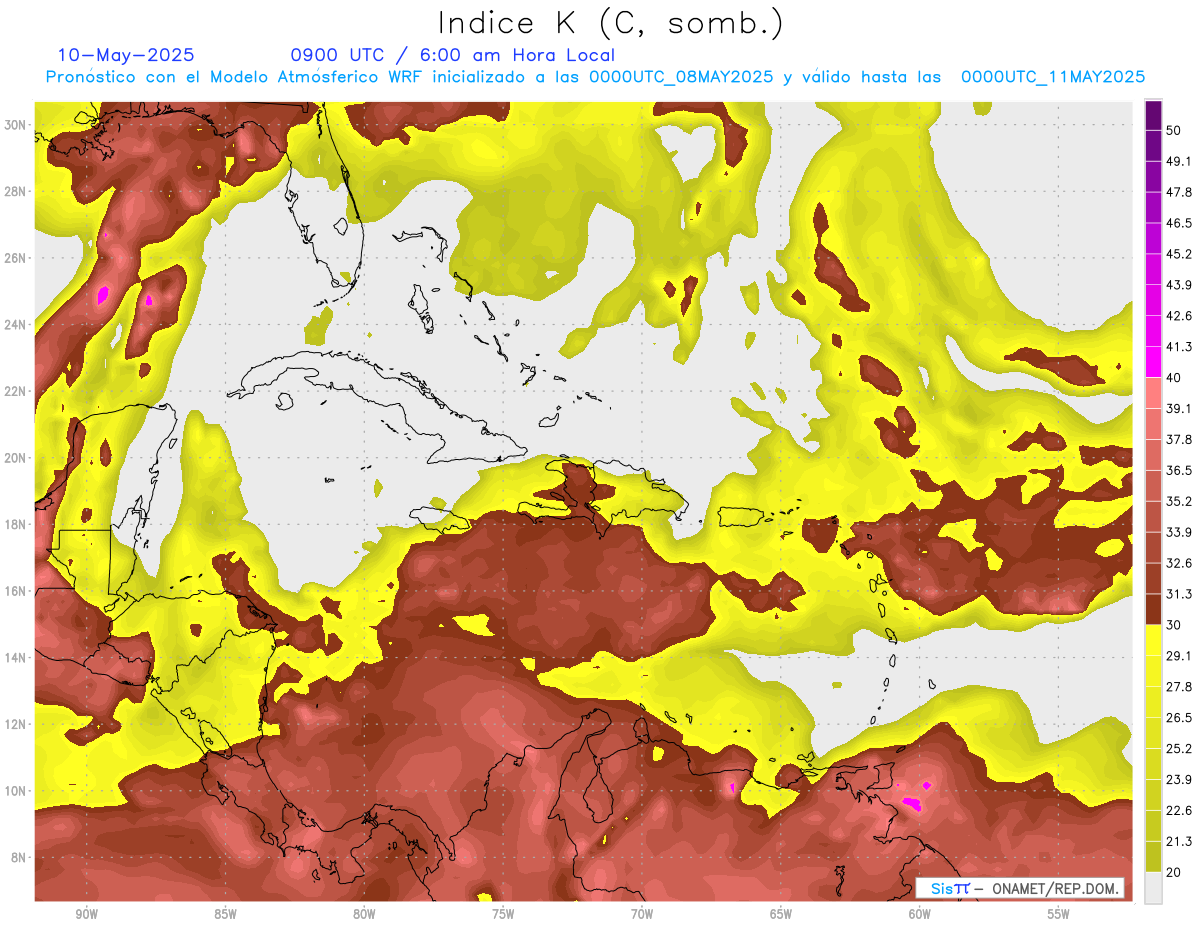Select the magenta swatch between 40 and 41.3
The width and height of the screenshot is (1200, 927).
[1153, 363]
